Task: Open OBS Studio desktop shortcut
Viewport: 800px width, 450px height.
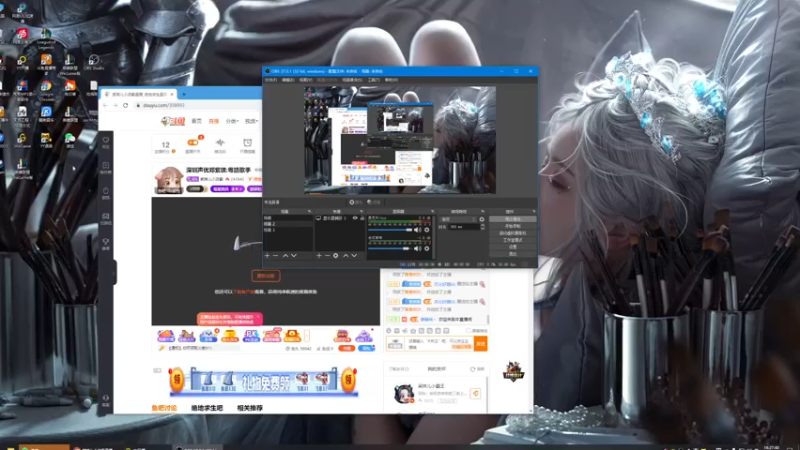Action: click(x=93, y=63)
